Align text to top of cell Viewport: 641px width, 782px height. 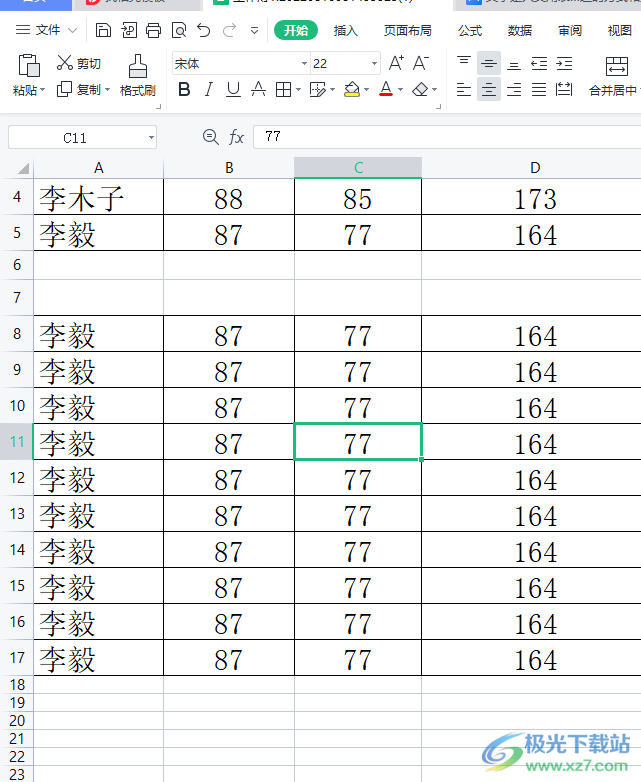pos(464,63)
